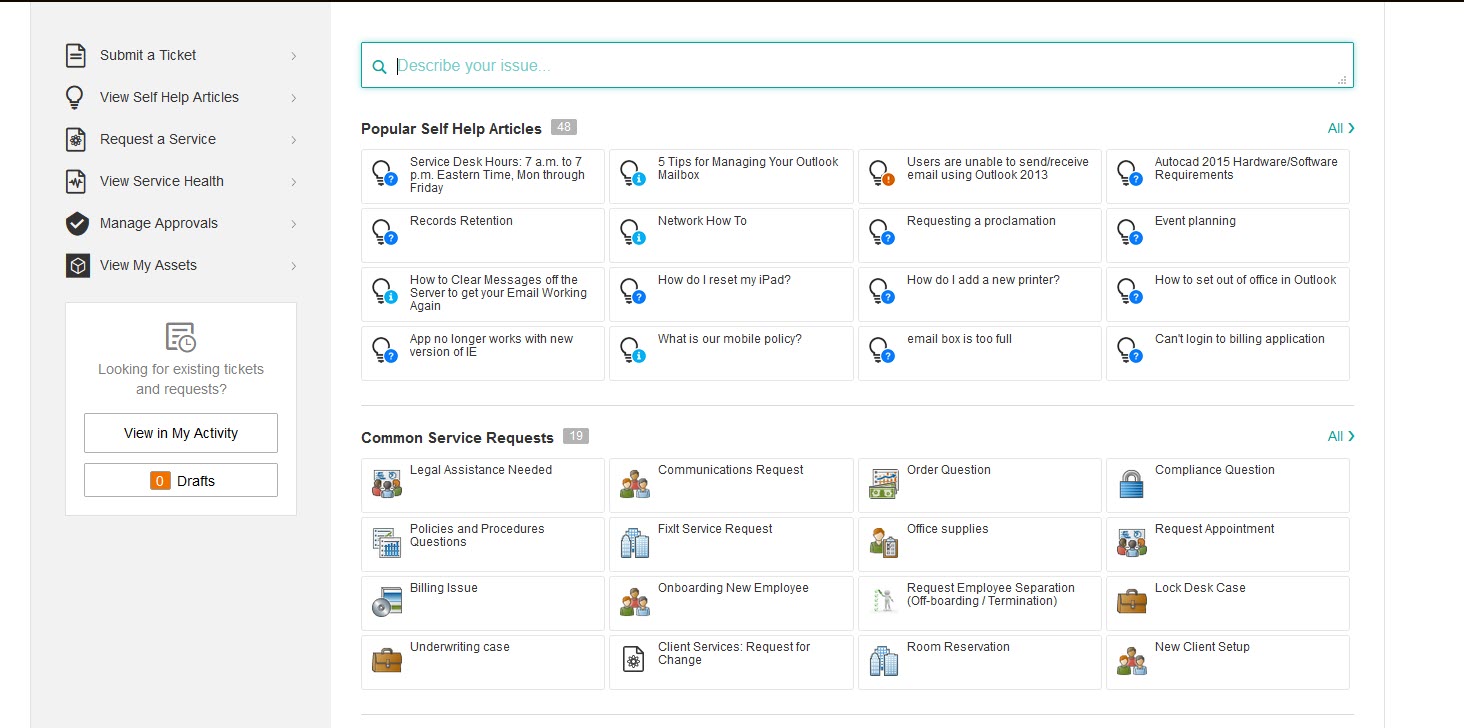Click the View My Assets box icon
Viewport: 1464px width, 728px height.
pos(77,266)
